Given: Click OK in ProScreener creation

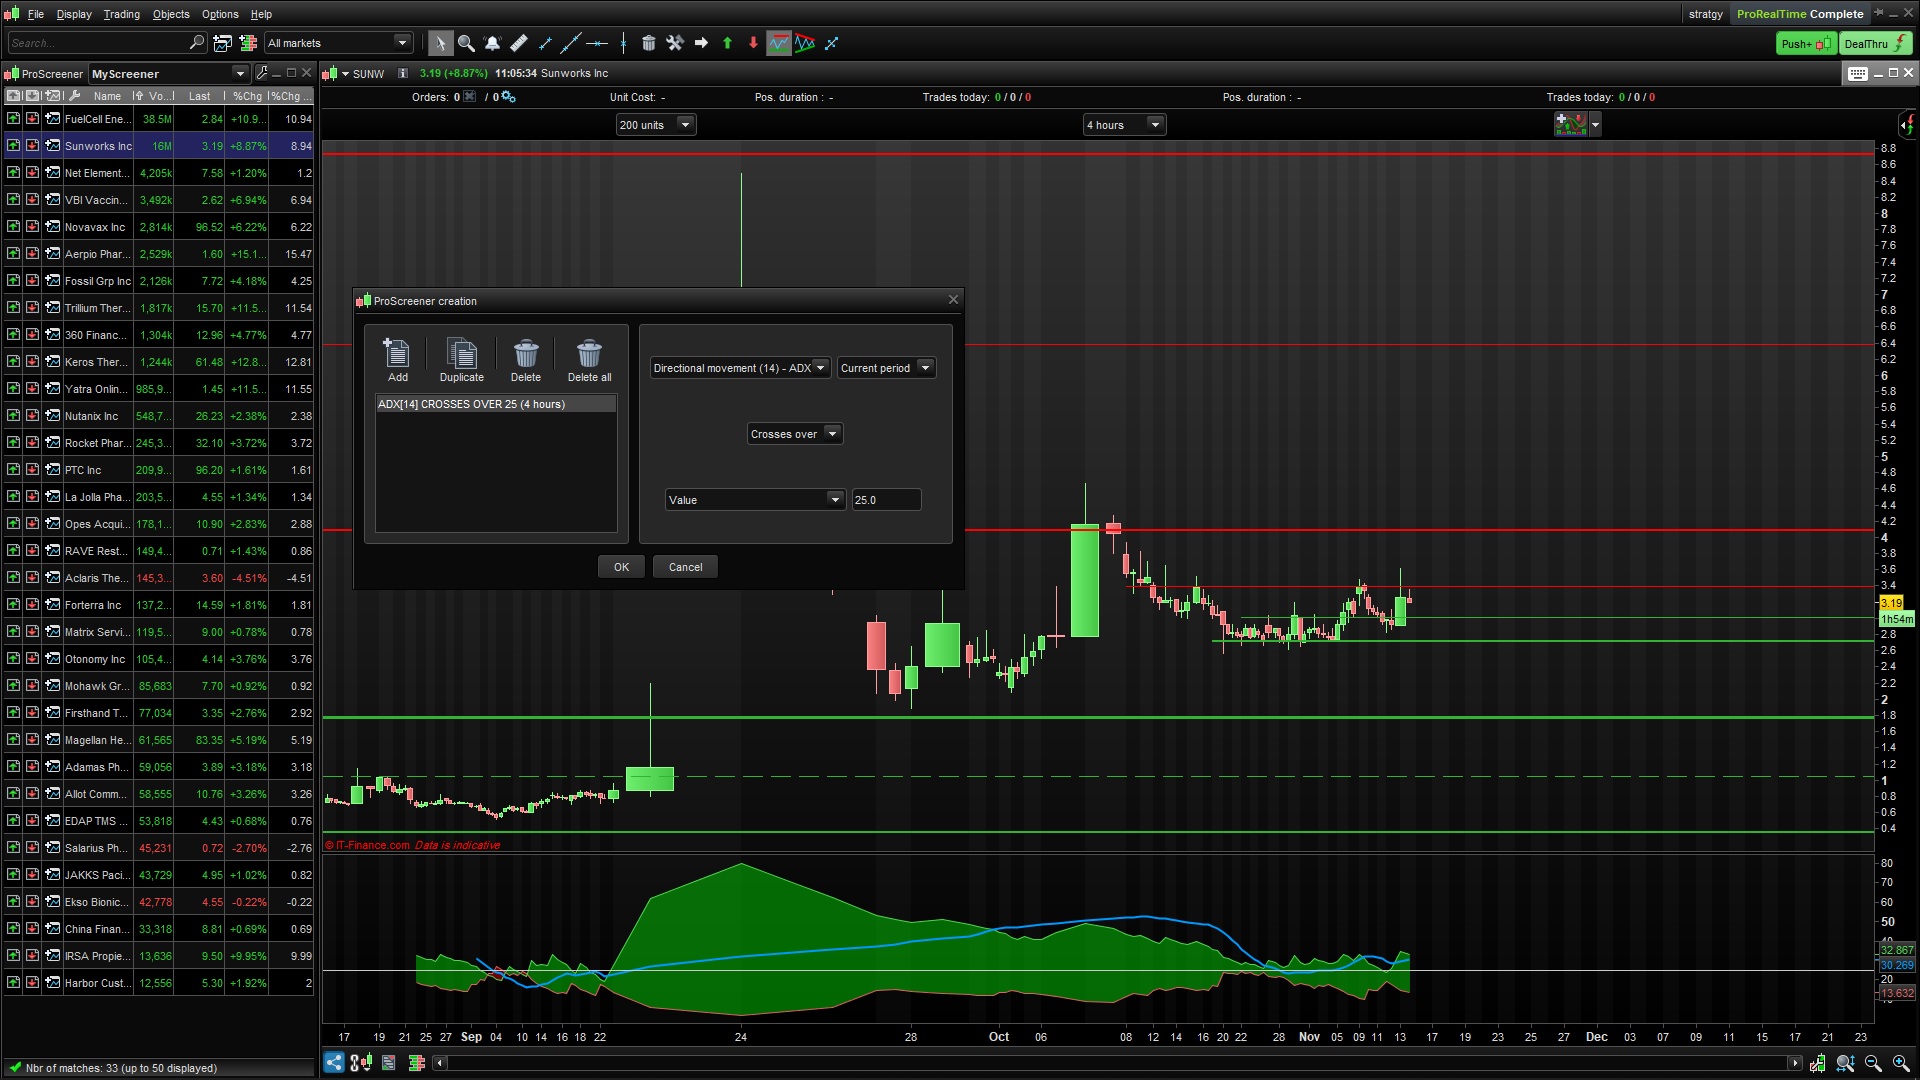Looking at the screenshot, I should pyautogui.click(x=621, y=567).
